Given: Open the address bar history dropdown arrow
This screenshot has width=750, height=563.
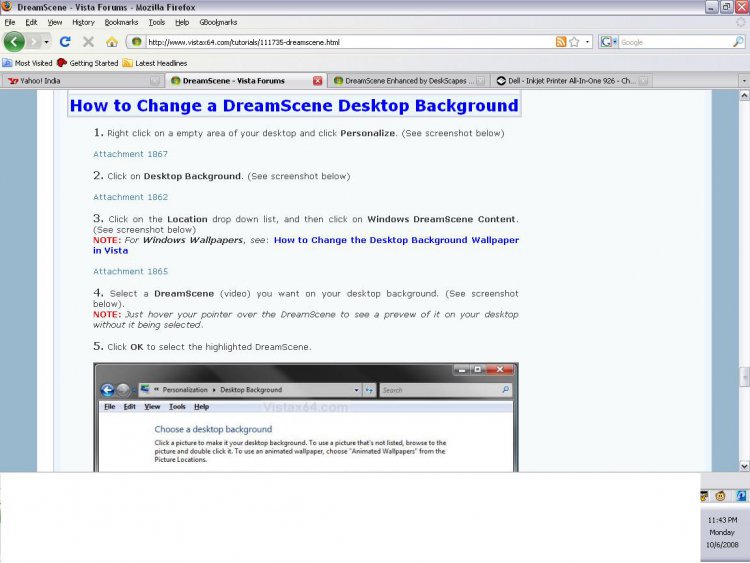Looking at the screenshot, I should (x=587, y=42).
